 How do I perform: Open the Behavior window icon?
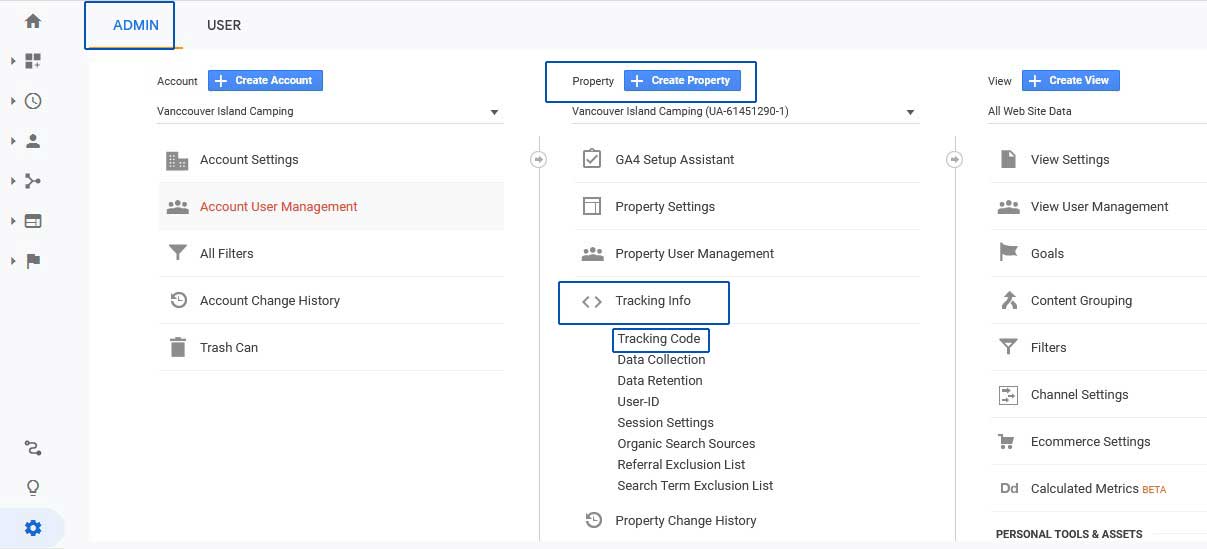tap(33, 221)
